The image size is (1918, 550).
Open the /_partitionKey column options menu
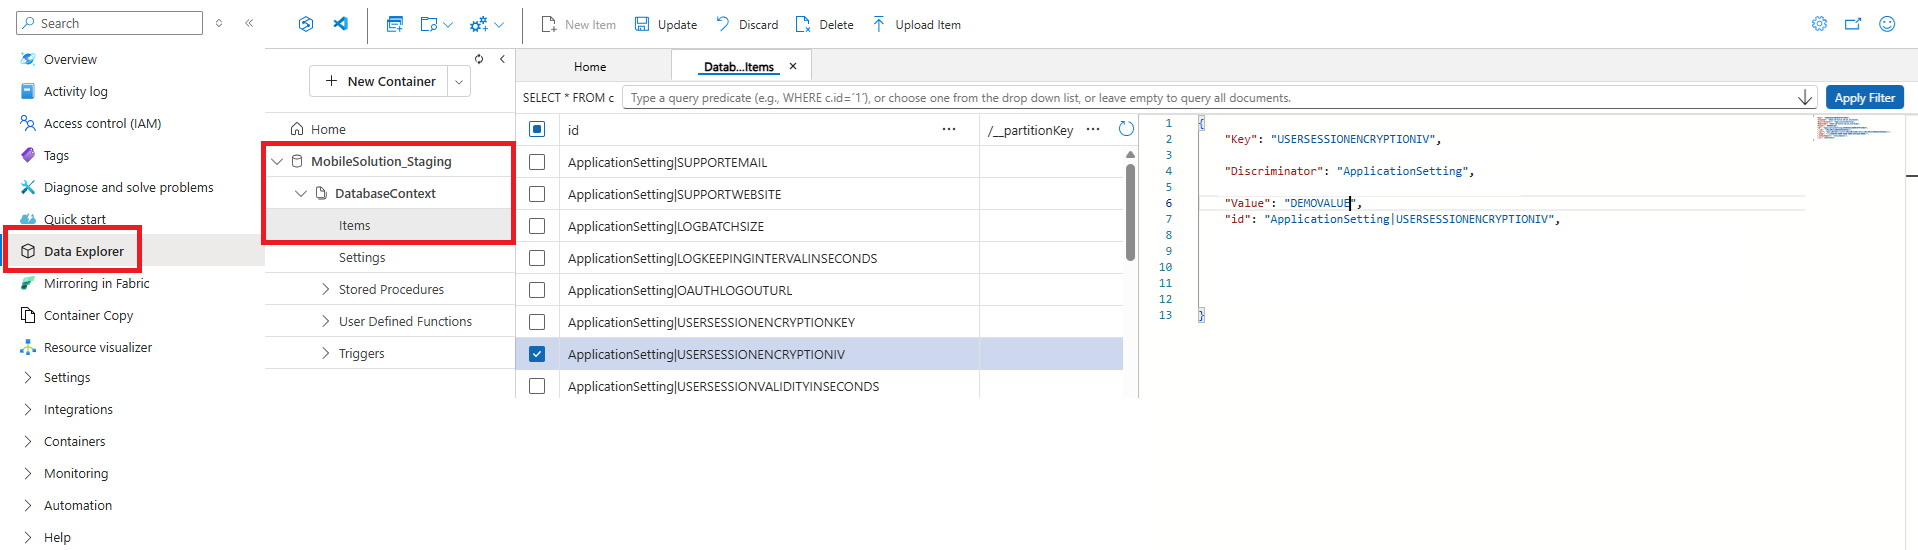click(1093, 129)
